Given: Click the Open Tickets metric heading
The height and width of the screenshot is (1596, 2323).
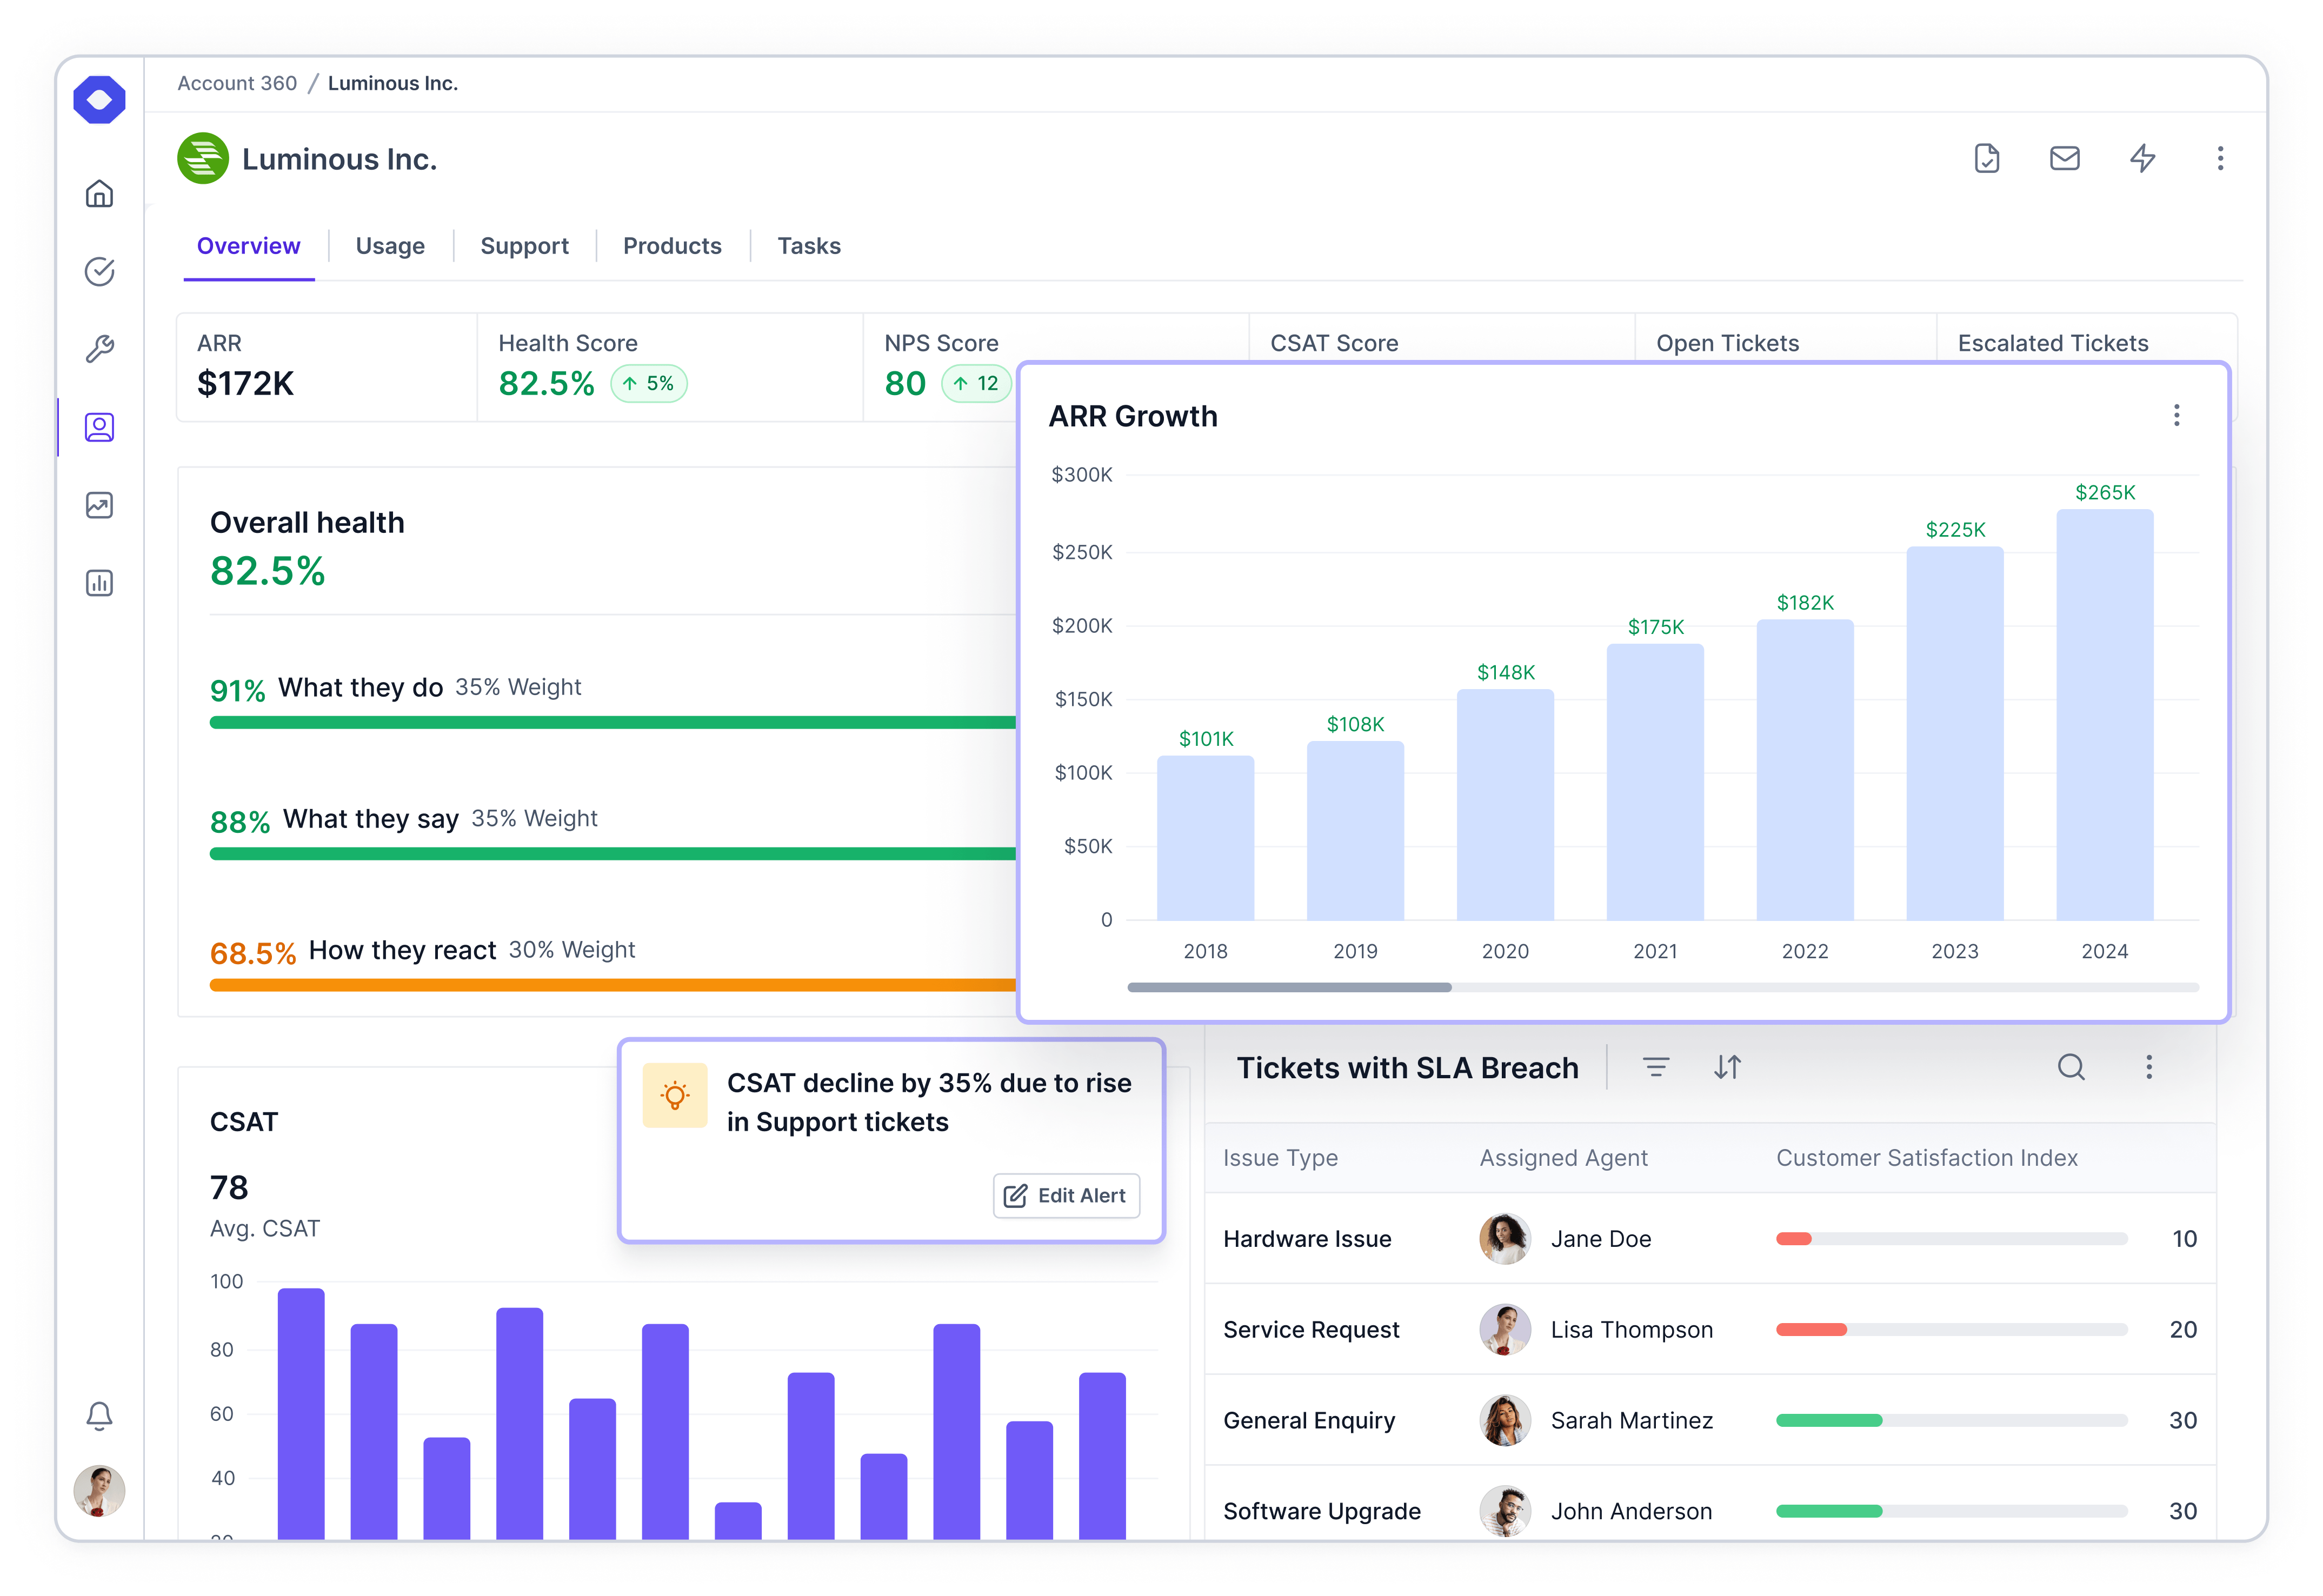Looking at the screenshot, I should point(1727,343).
